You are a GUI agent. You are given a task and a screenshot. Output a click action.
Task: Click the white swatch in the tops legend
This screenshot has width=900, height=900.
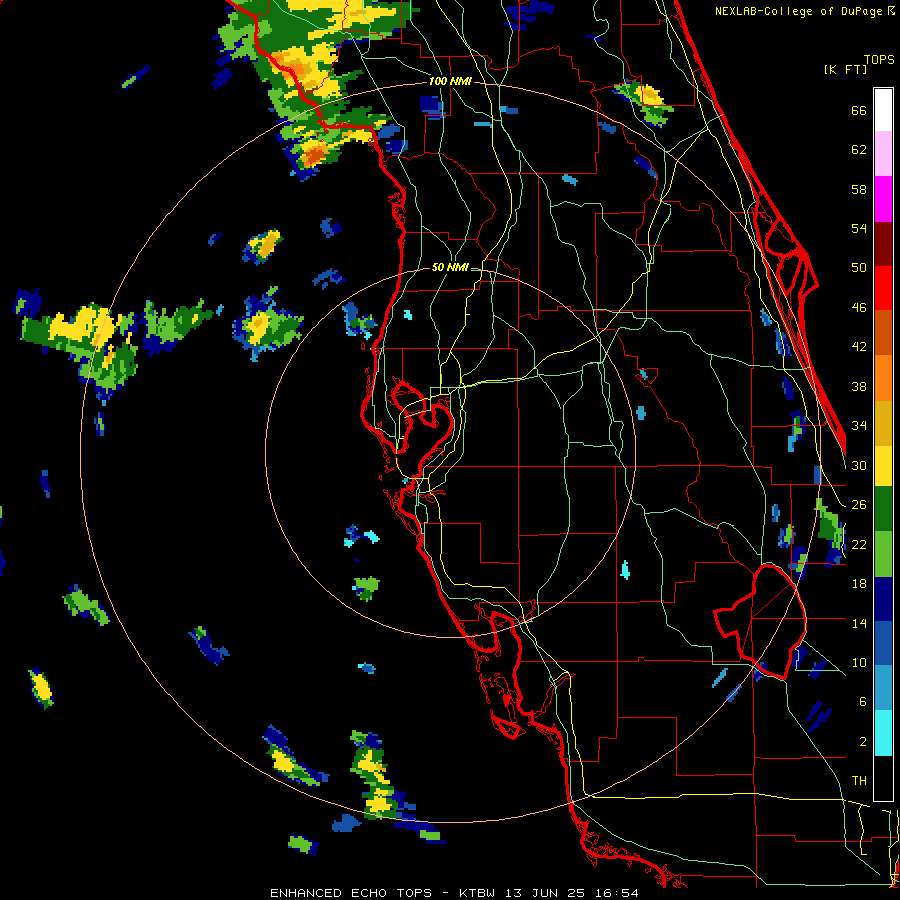883,110
